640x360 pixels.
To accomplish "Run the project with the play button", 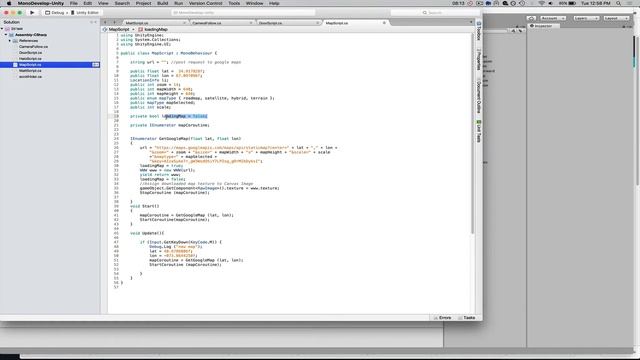I will pyautogui.click(x=32, y=13).
